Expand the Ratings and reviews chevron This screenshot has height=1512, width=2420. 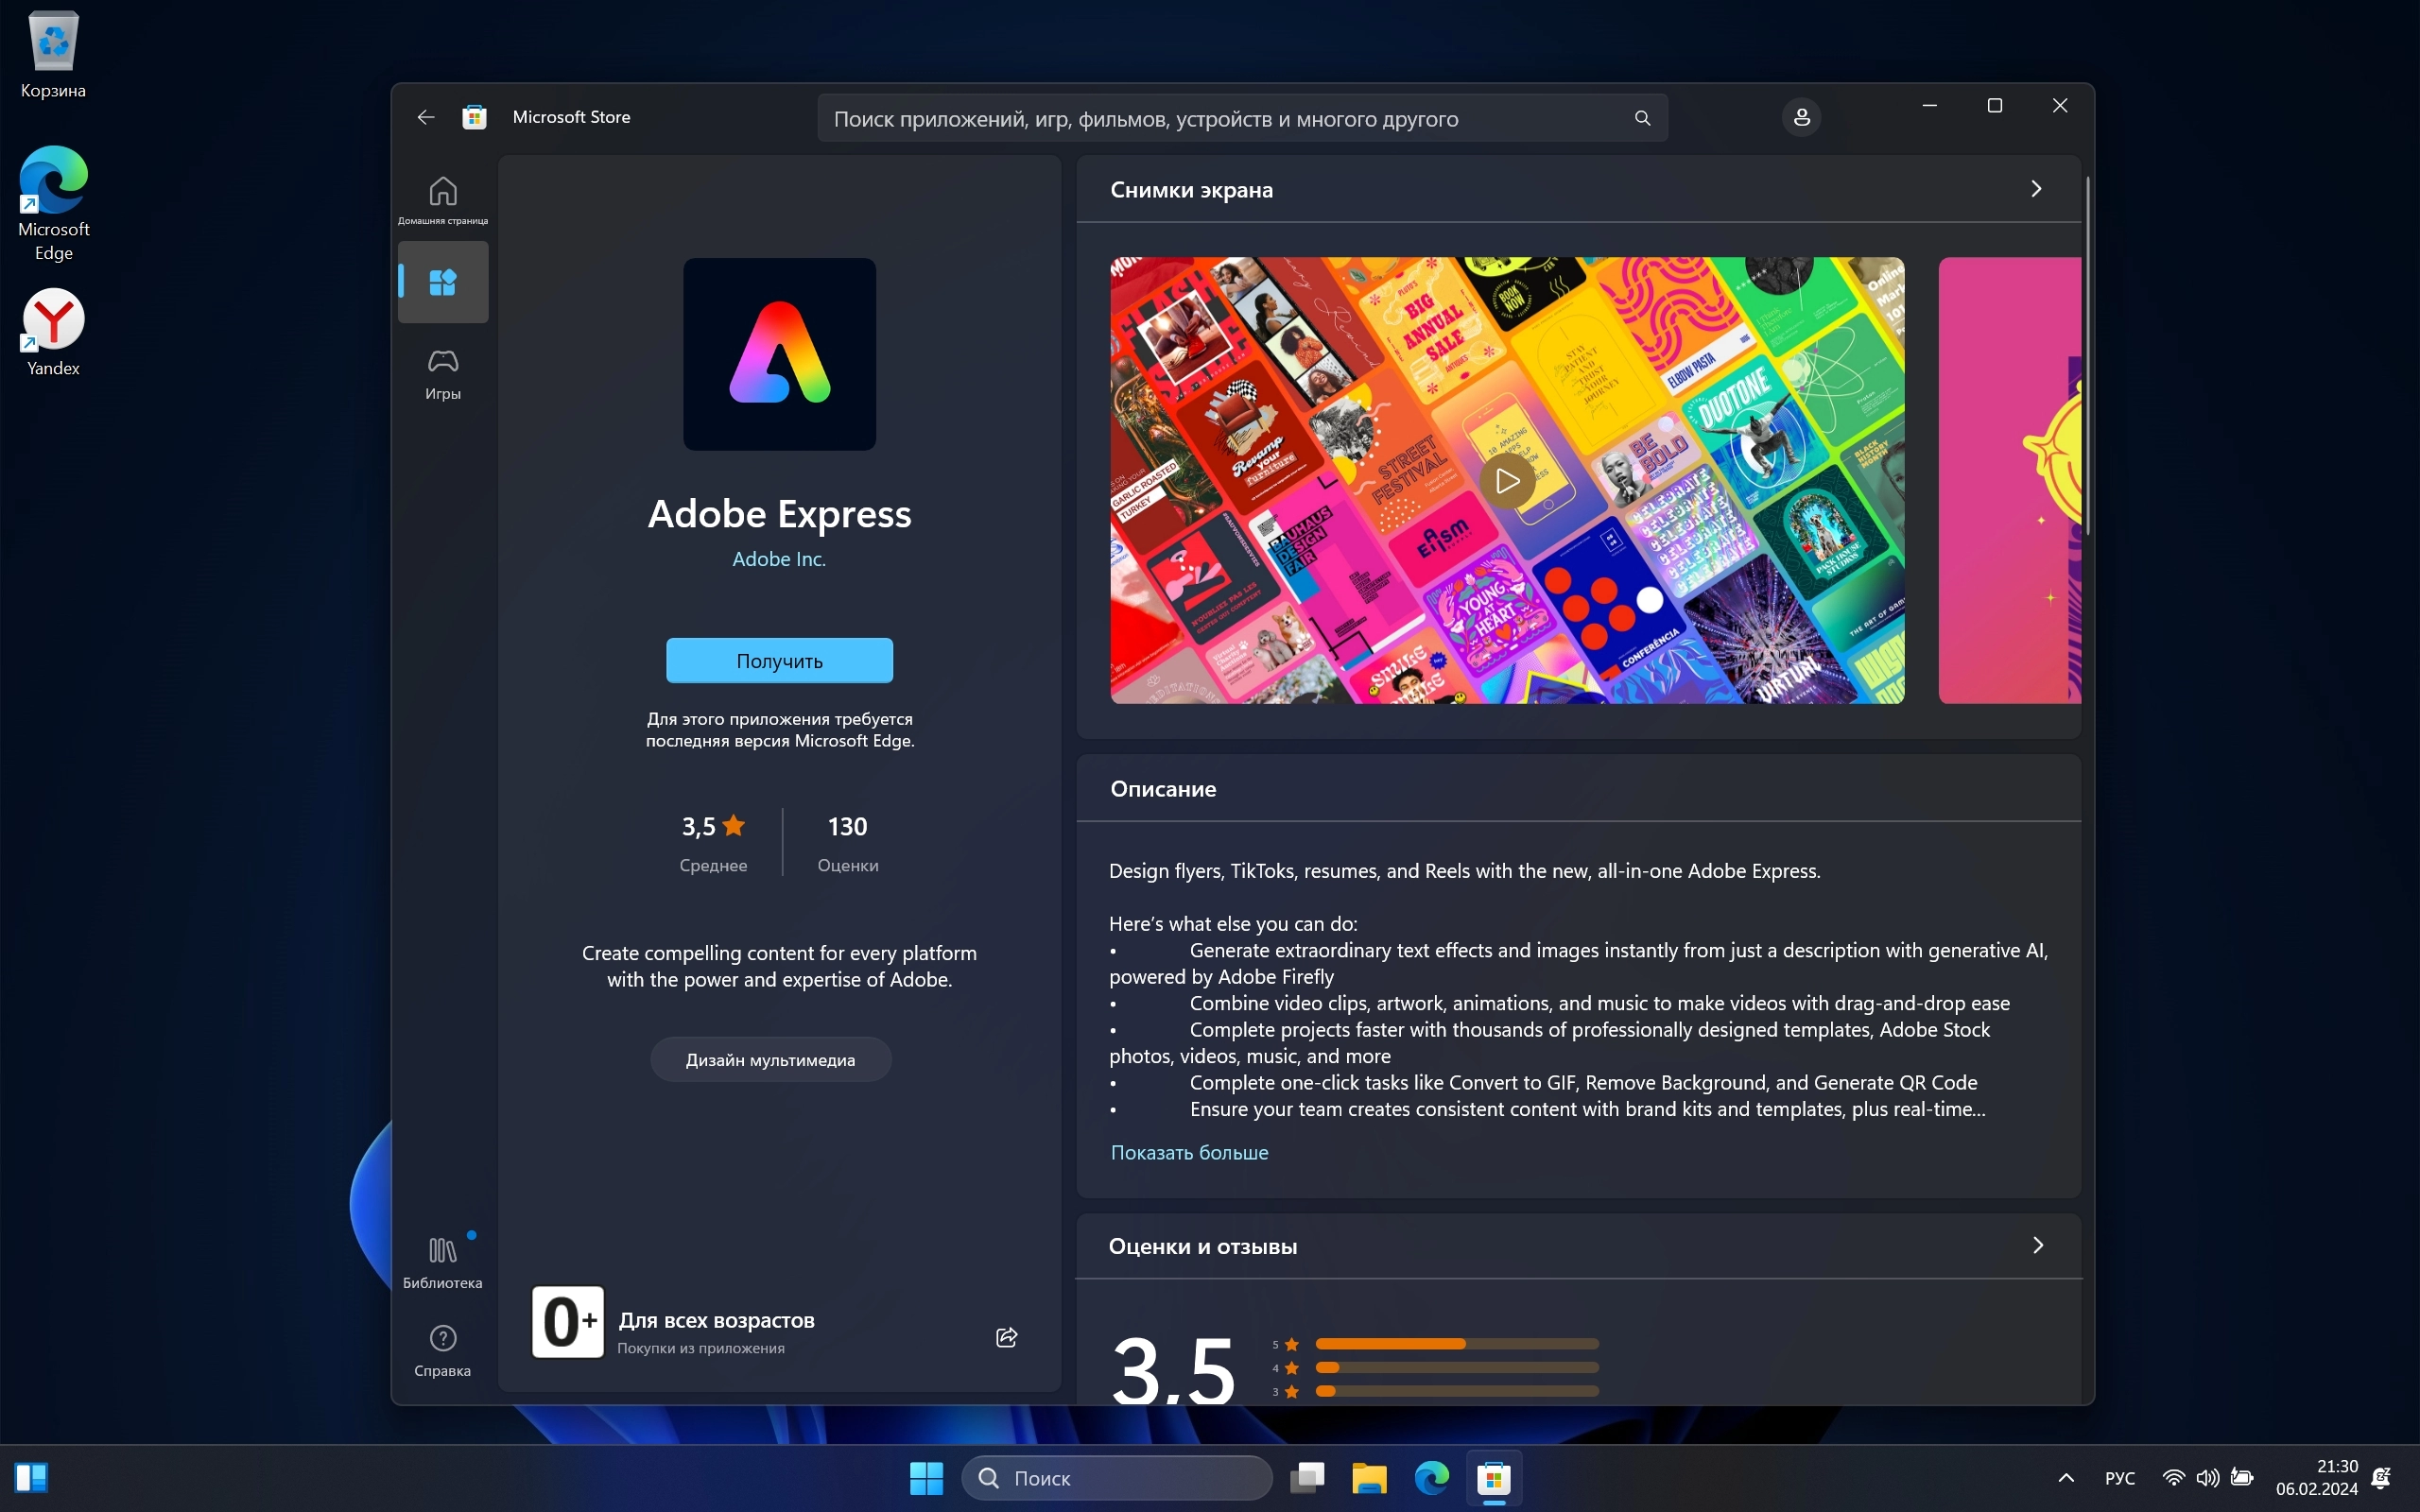pos(2037,1245)
